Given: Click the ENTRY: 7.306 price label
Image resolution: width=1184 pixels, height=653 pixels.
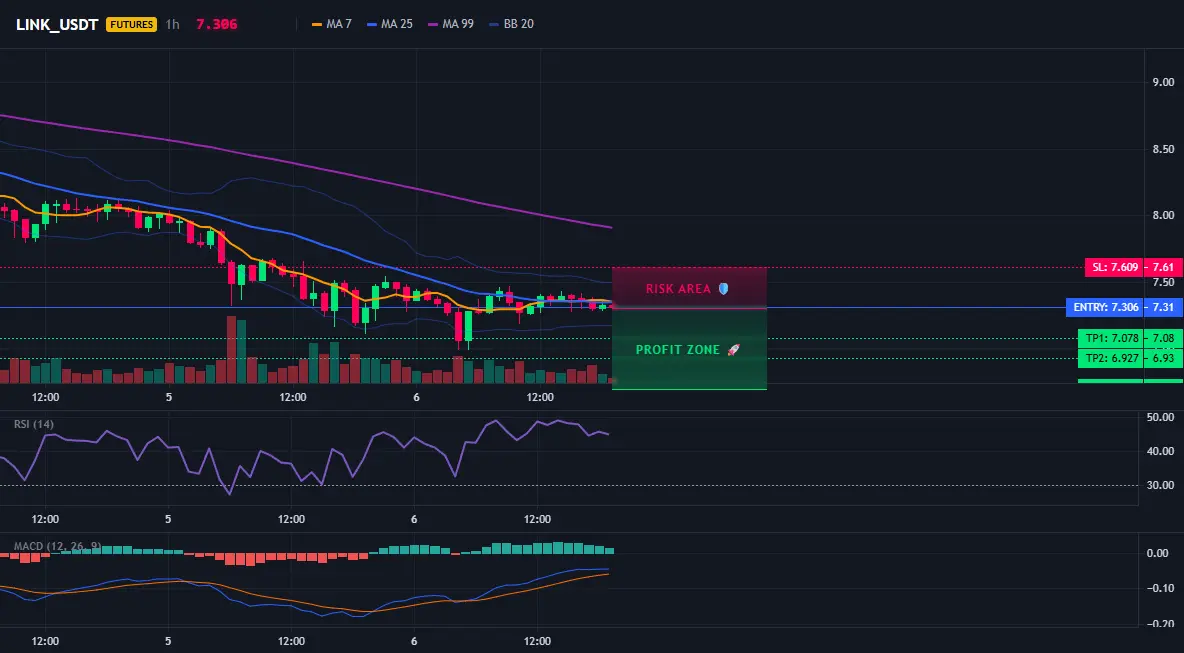Looking at the screenshot, I should tap(1104, 308).
